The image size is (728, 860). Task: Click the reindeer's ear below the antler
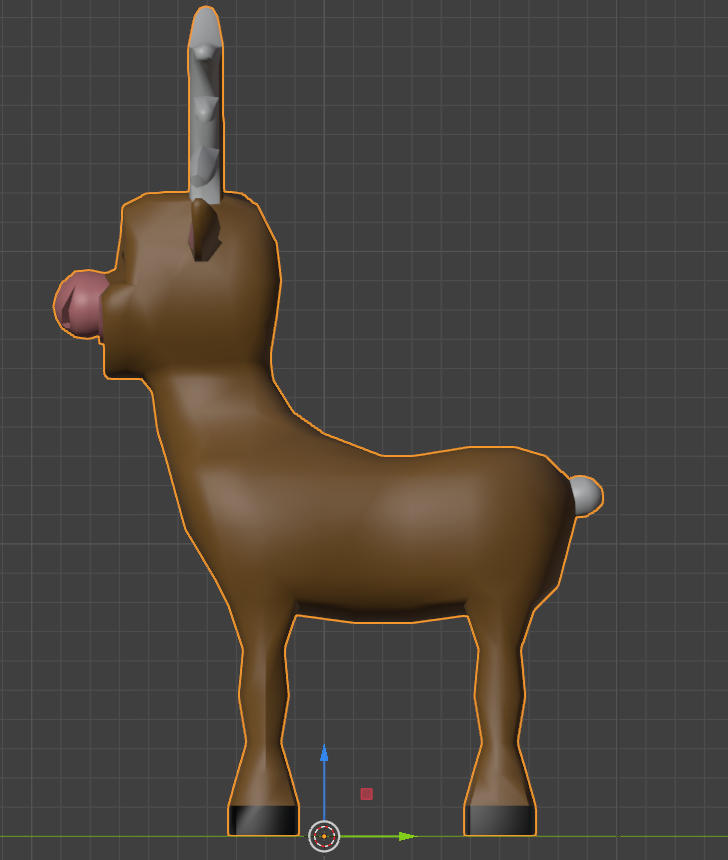coord(204,230)
